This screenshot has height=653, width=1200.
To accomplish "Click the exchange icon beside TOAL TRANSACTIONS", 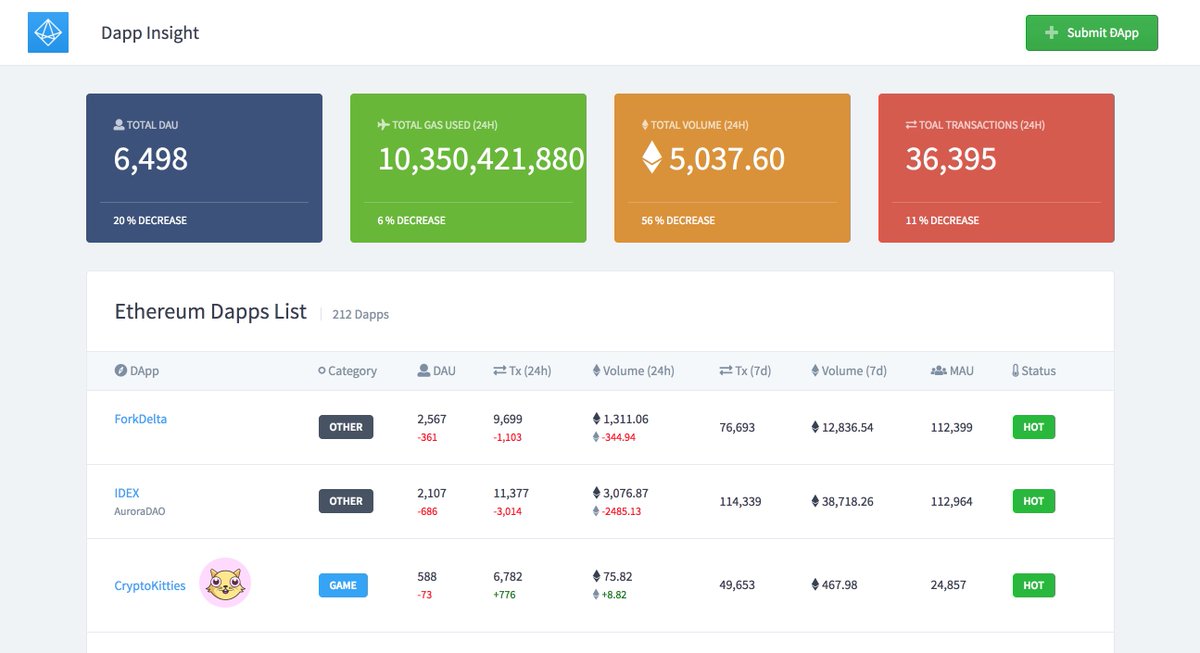I will click(911, 125).
